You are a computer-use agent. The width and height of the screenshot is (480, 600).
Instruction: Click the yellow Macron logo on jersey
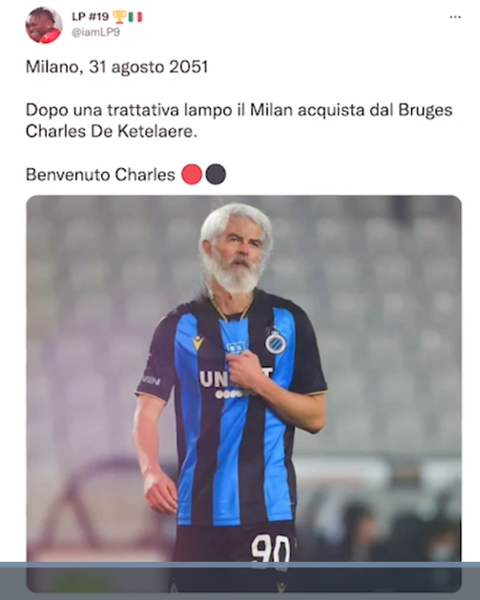[x=198, y=343]
